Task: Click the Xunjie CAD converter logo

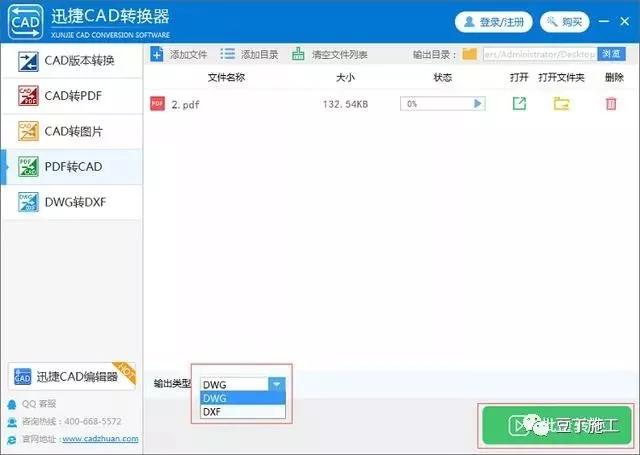Action: coord(25,22)
